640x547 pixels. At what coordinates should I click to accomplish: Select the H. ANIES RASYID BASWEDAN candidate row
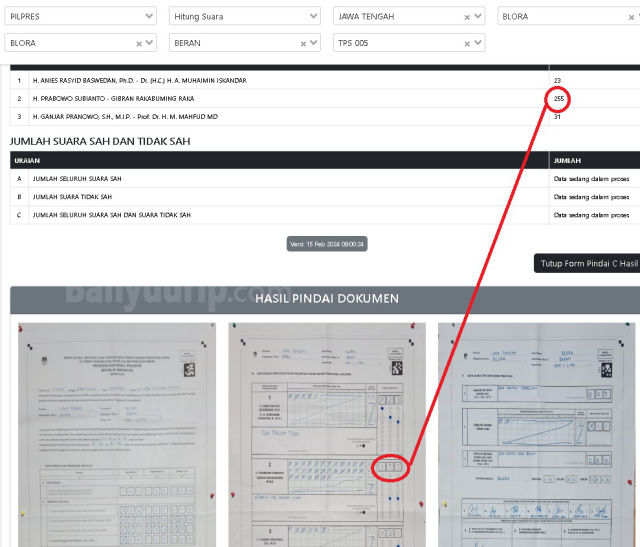[325, 80]
